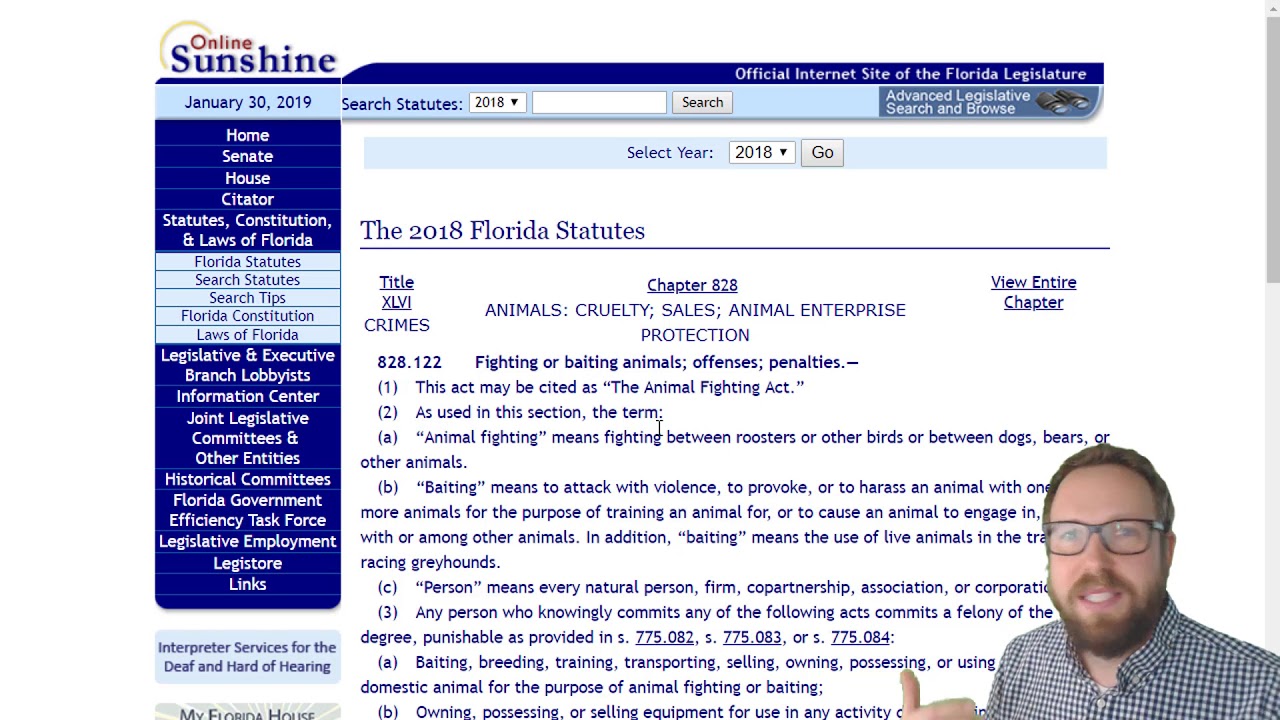Click the 'CRIMES' title text
1280x720 pixels.
click(396, 325)
